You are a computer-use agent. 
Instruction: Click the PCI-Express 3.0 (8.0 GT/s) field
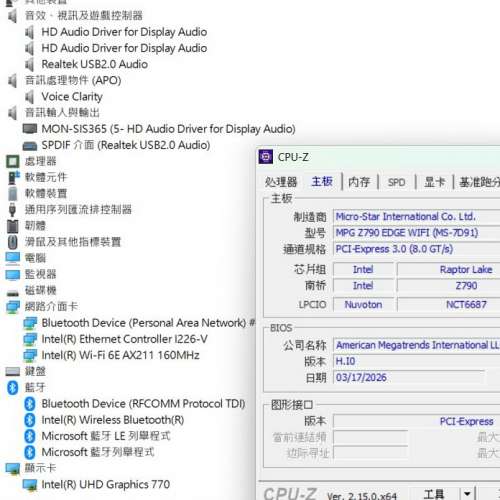[x=417, y=249]
